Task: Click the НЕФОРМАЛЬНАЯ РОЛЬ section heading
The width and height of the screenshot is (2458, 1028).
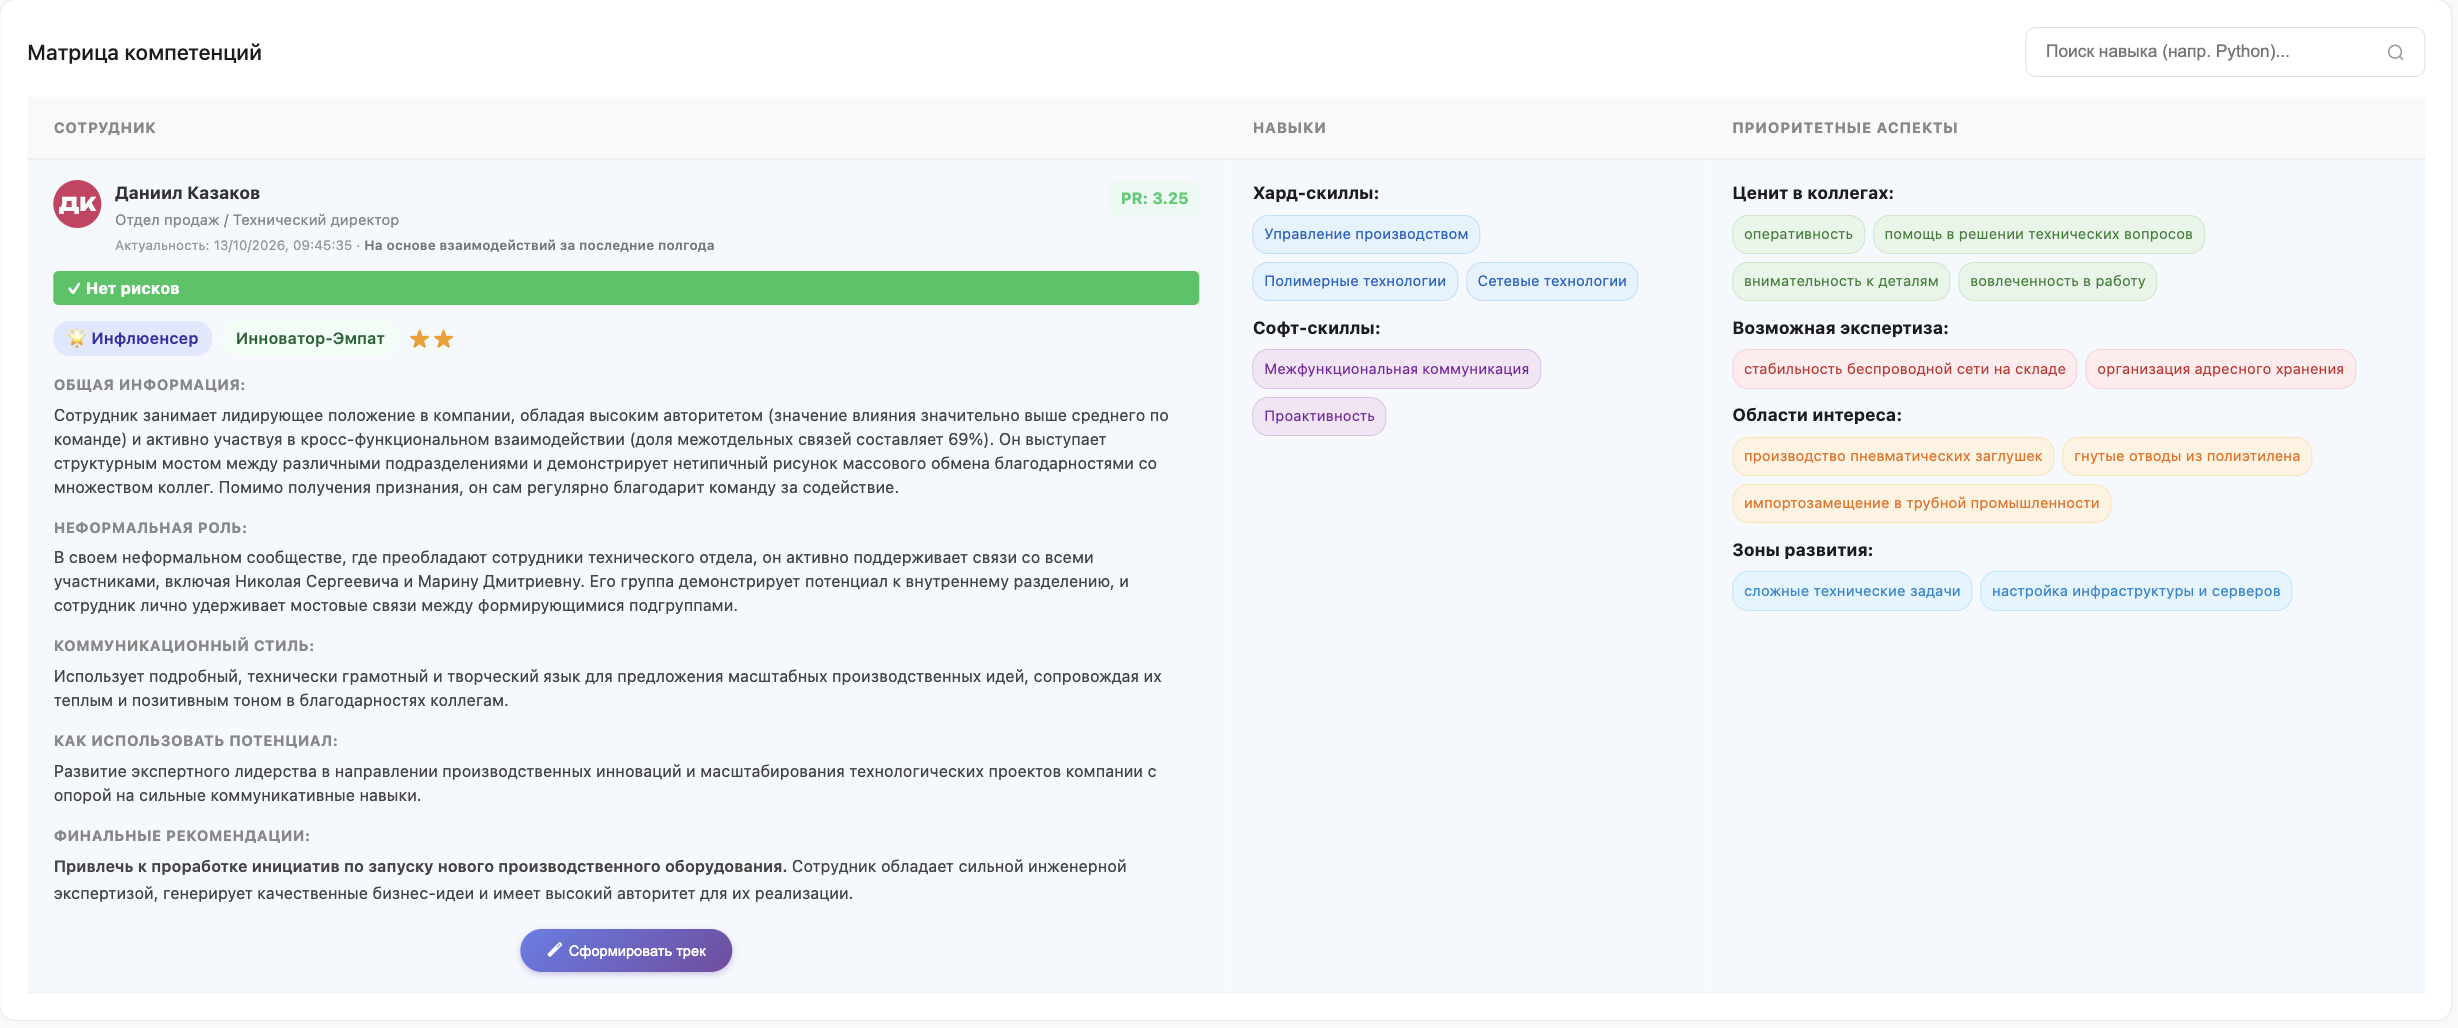Action: (150, 528)
